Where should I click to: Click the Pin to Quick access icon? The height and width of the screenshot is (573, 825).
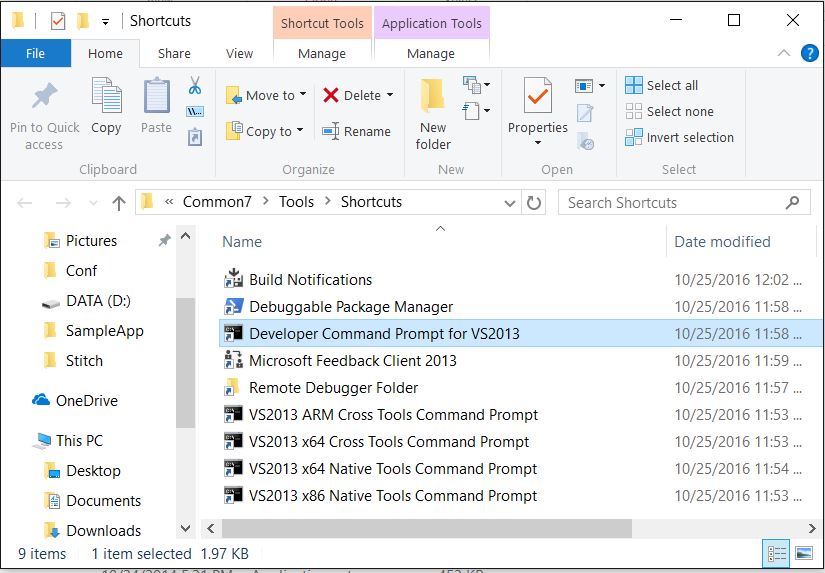[44, 97]
